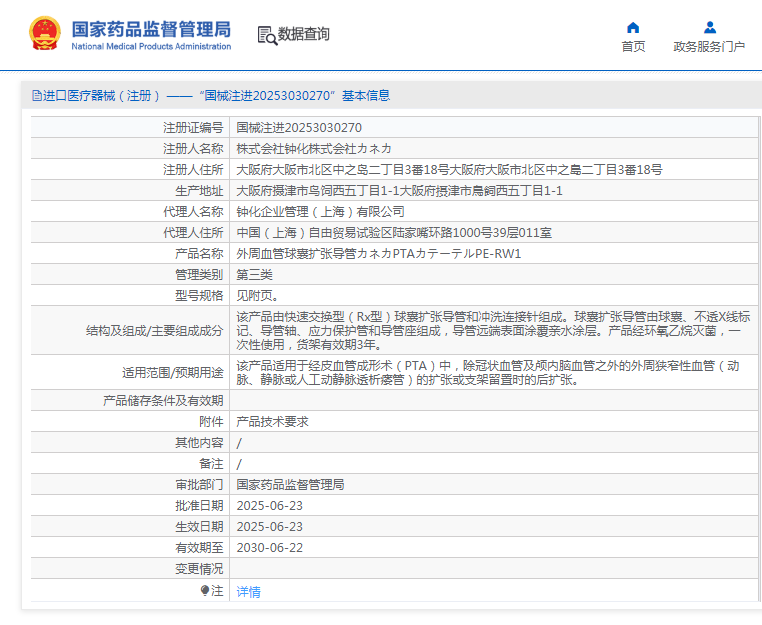Screen dimensions: 762x625
Task: Click the house icon above 首页
Action: coord(632,27)
